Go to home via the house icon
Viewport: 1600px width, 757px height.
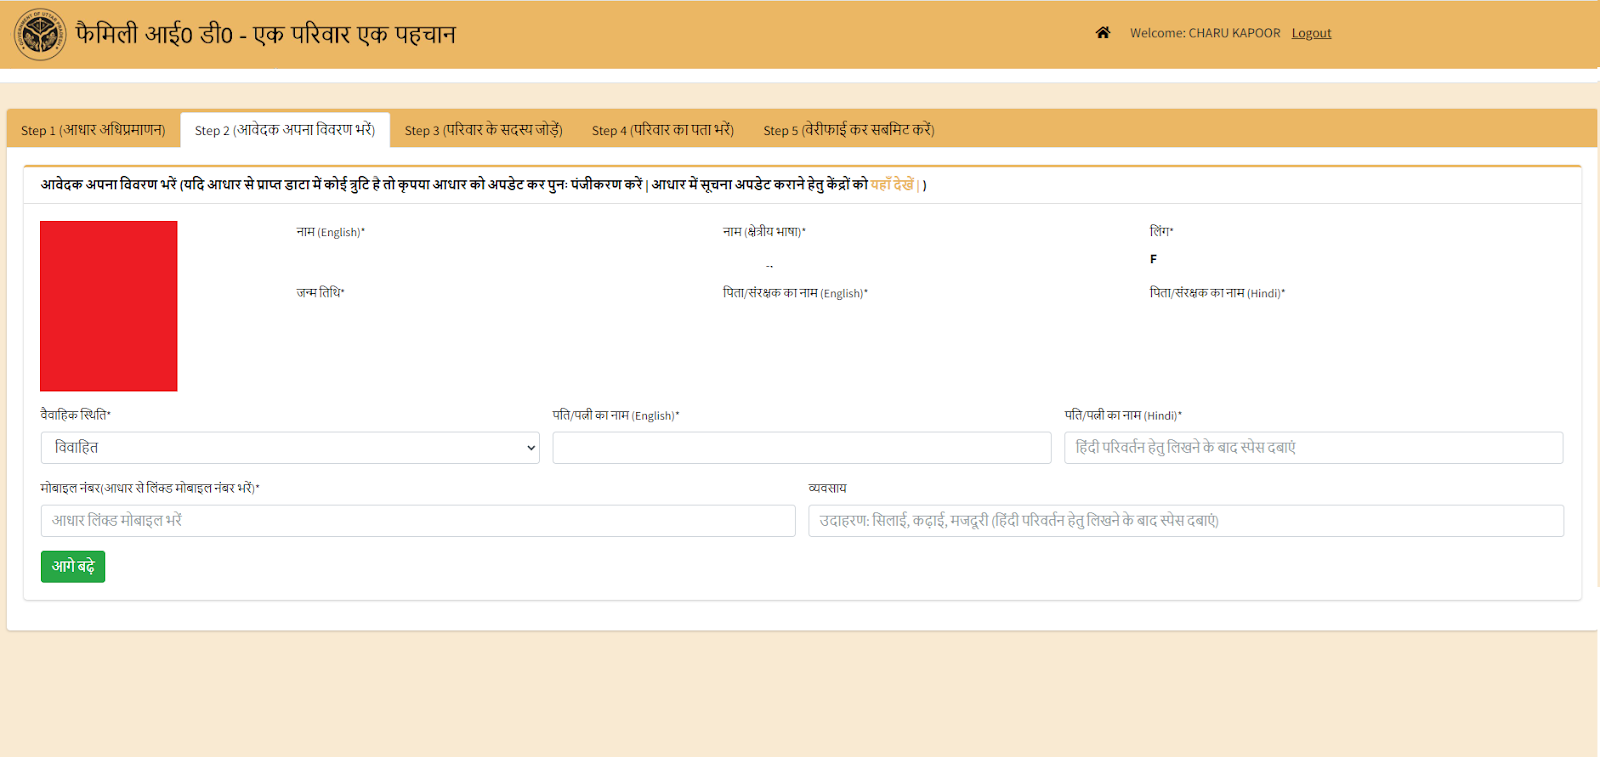(x=1103, y=33)
